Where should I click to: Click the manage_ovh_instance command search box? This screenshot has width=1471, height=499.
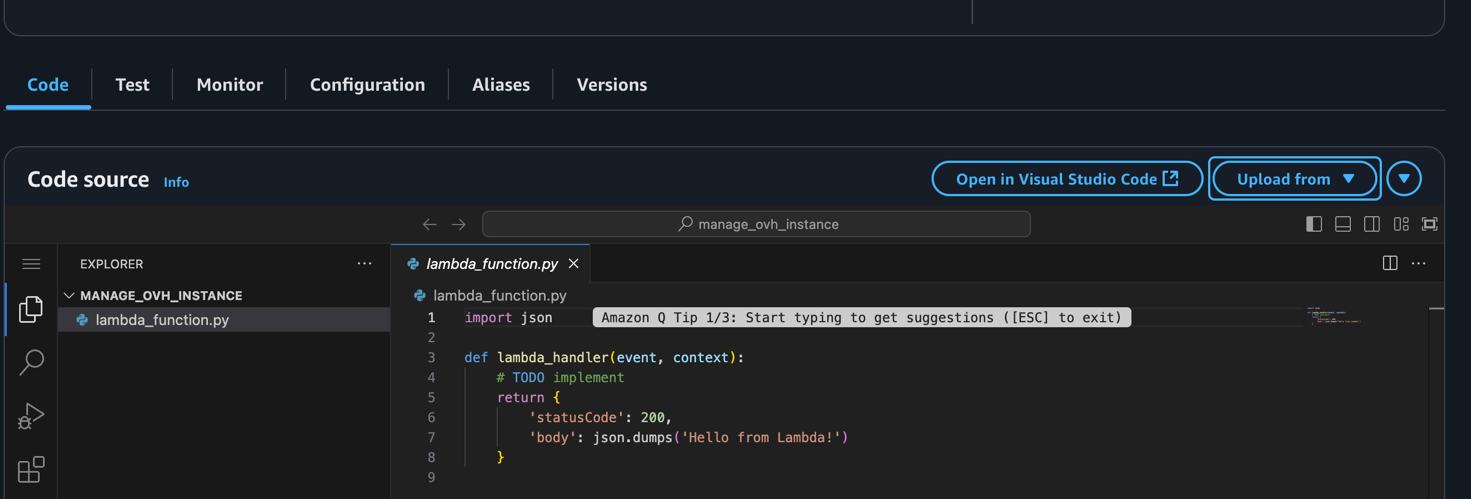(756, 224)
